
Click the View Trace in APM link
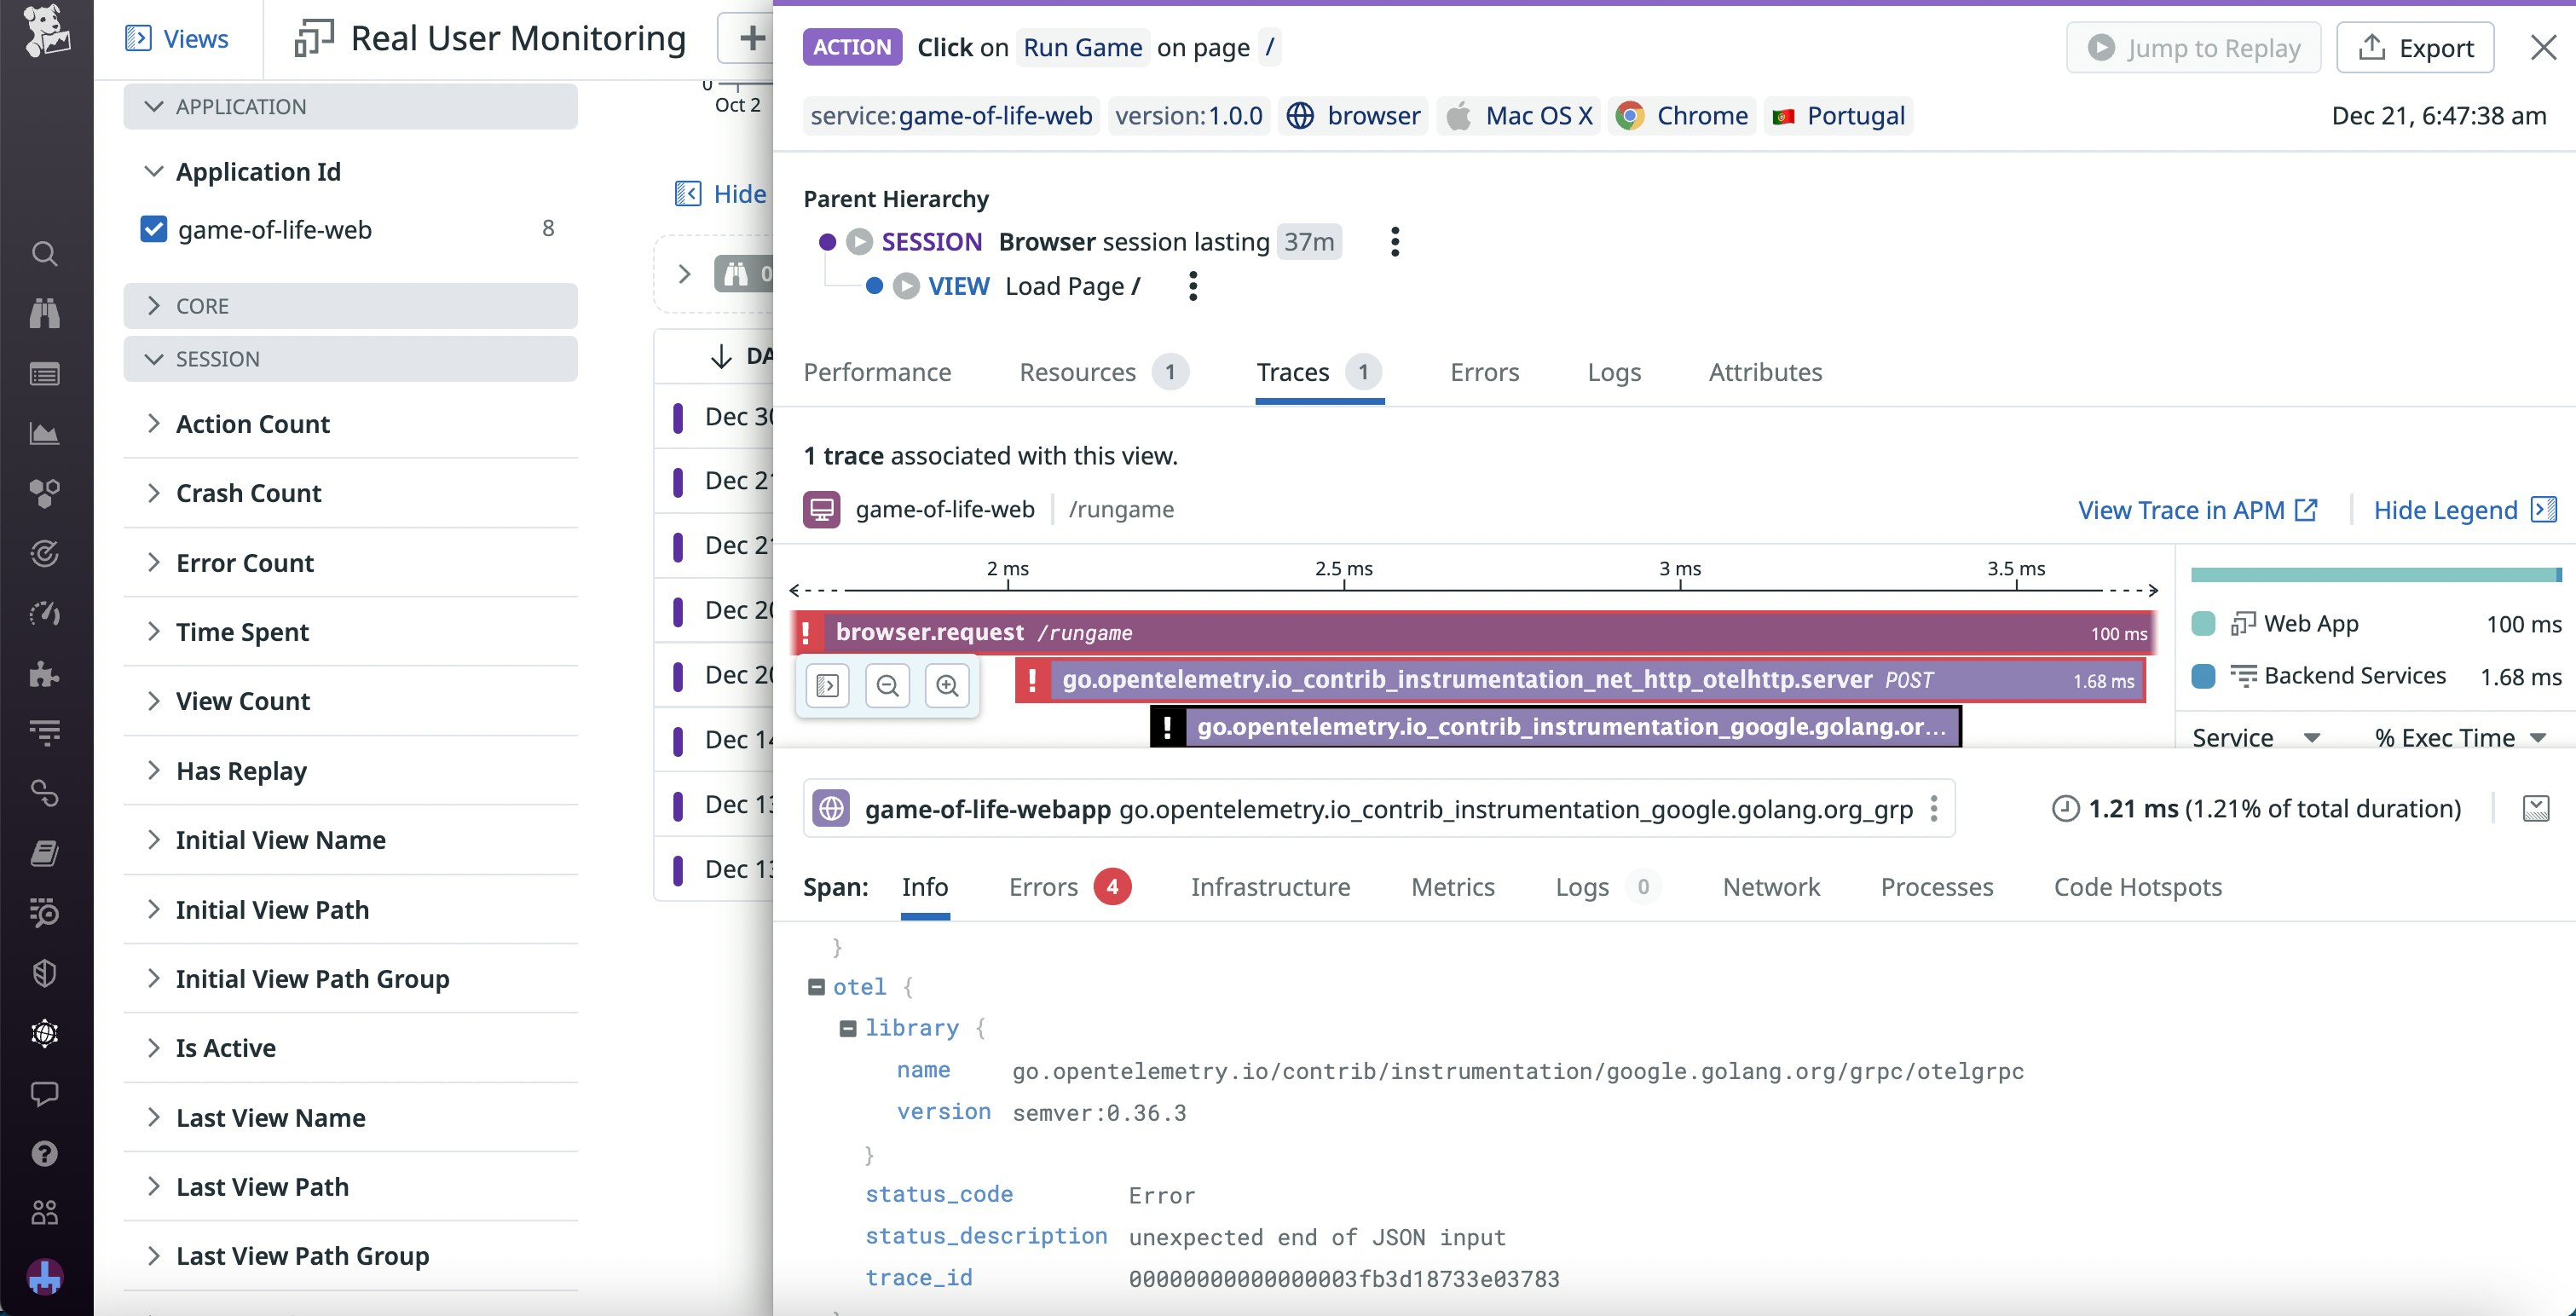pos(2185,510)
